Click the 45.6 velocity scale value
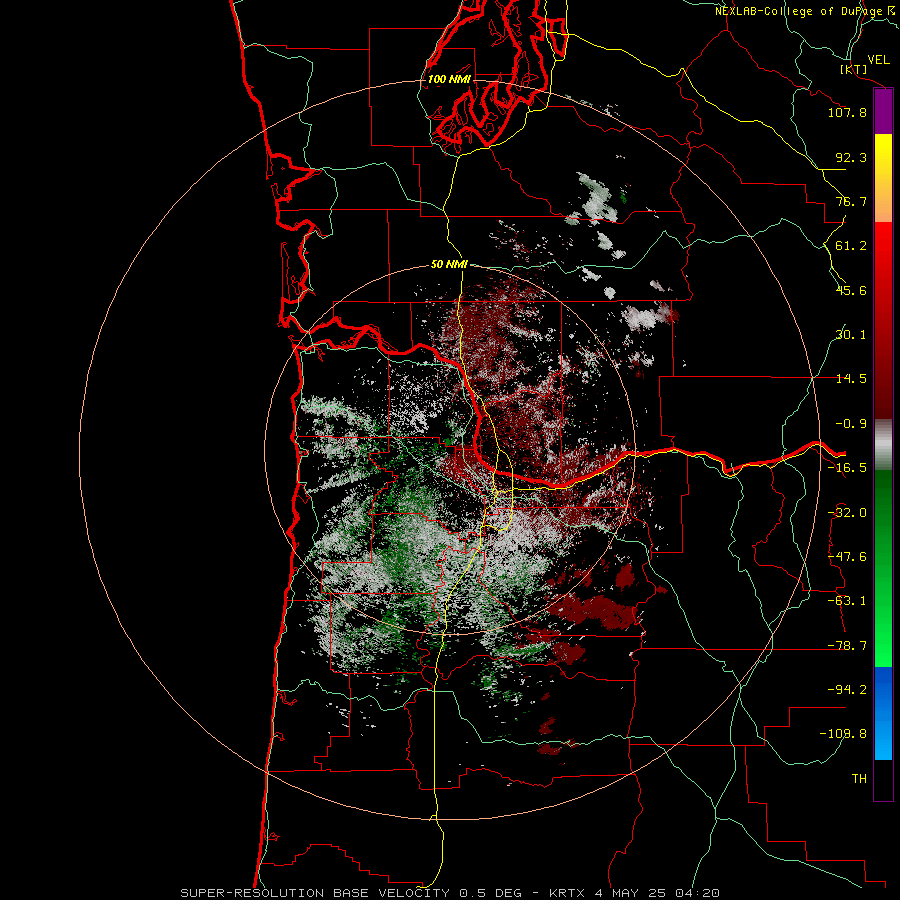Screen dimensions: 900x900 [x=851, y=290]
